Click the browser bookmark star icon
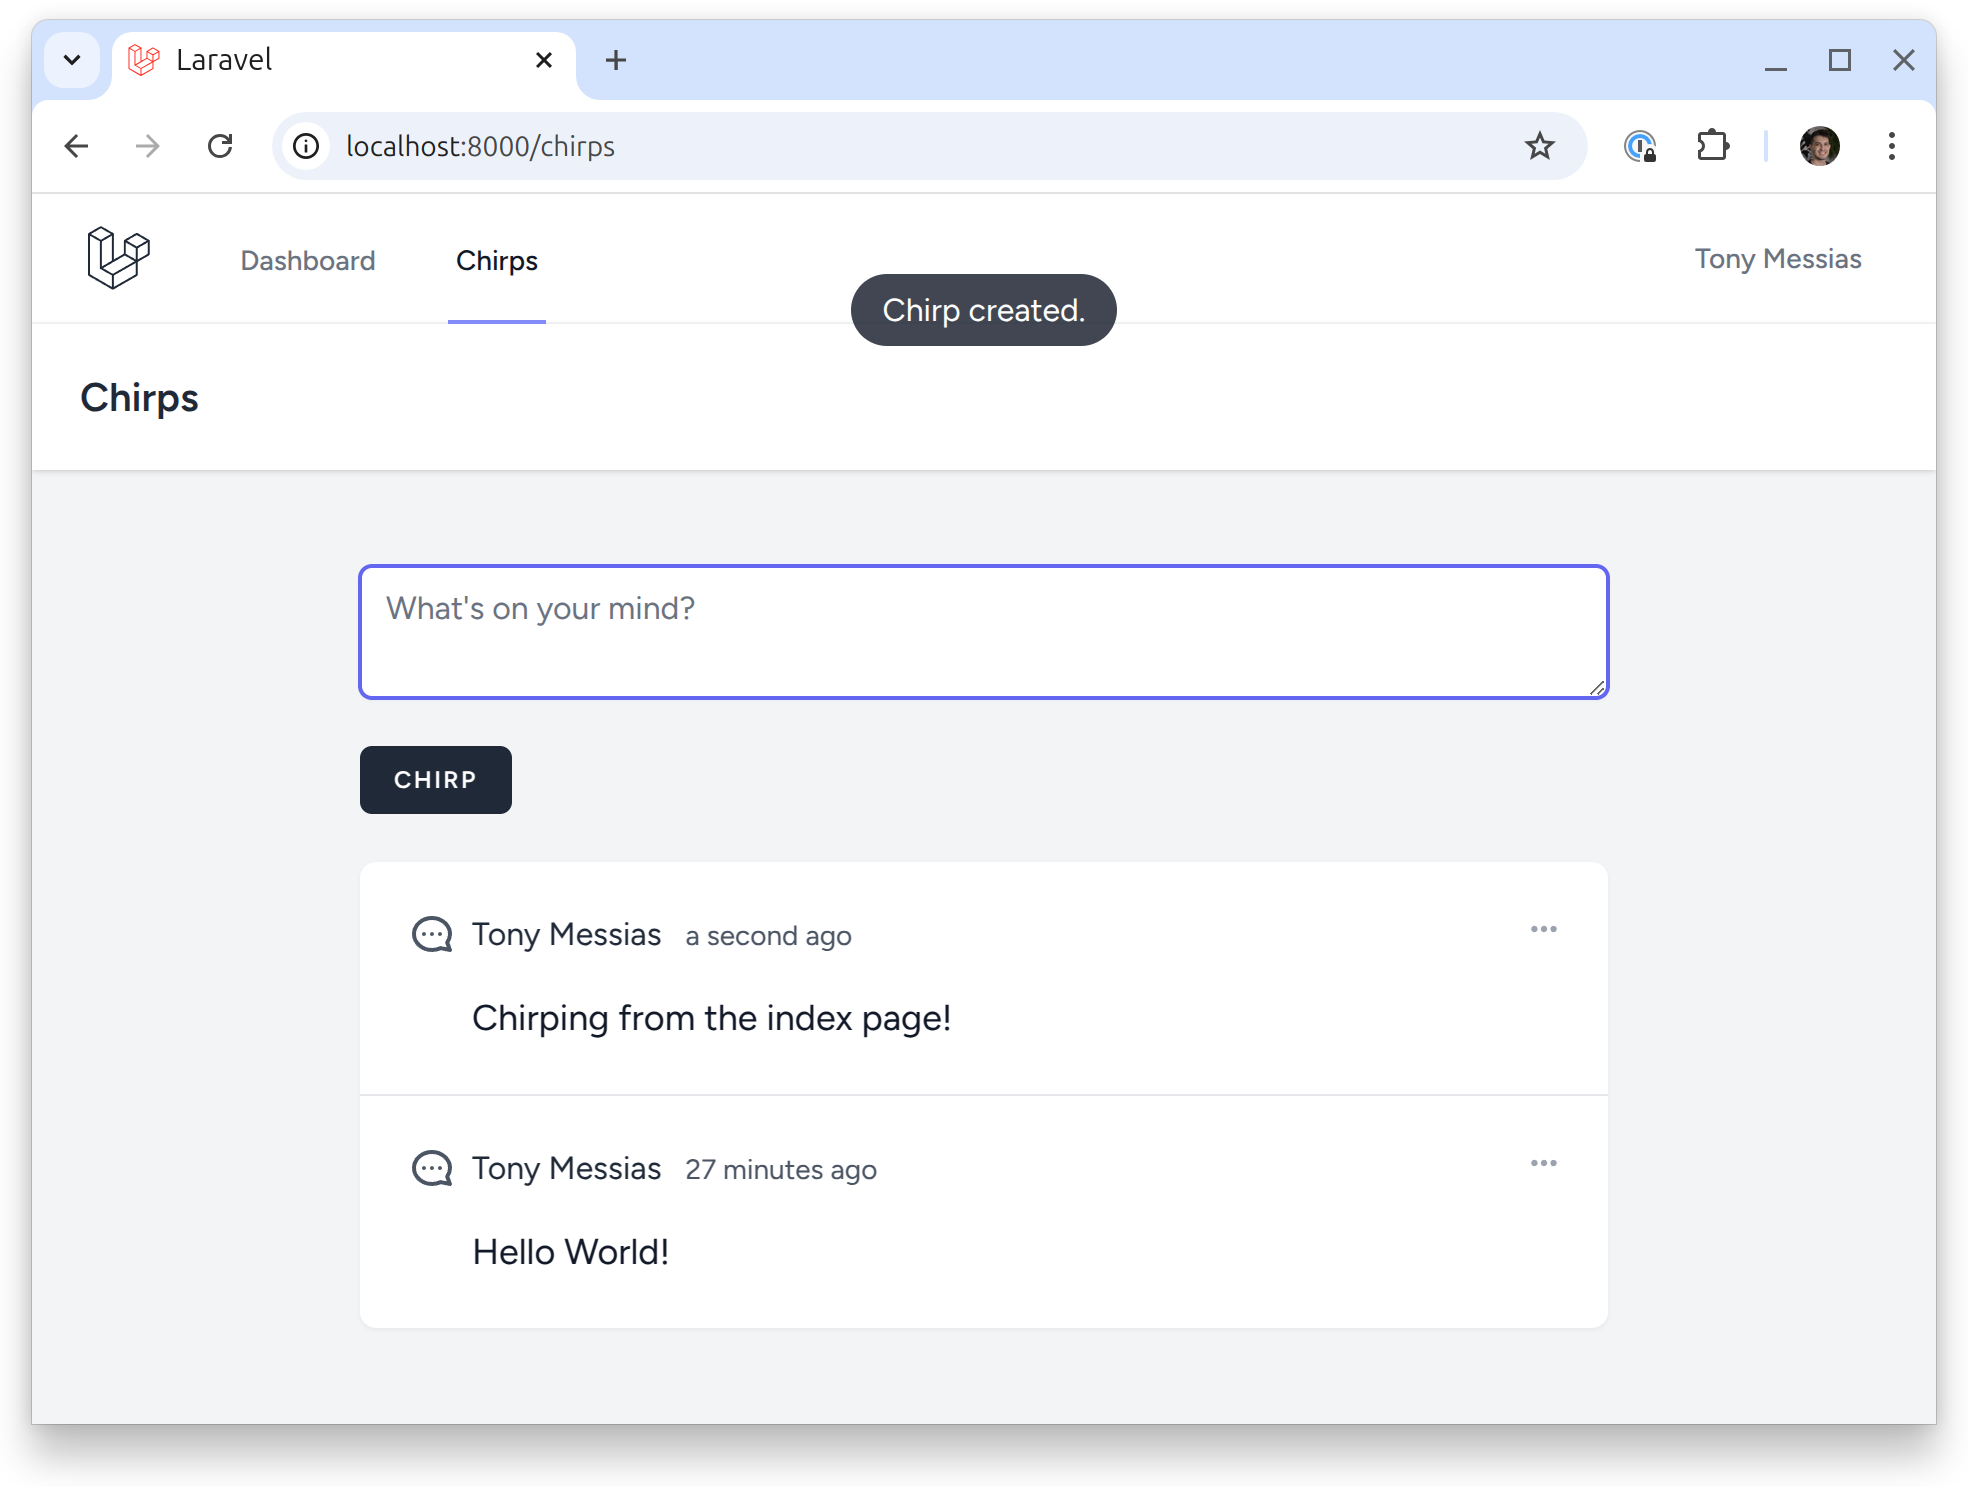 [x=1538, y=145]
